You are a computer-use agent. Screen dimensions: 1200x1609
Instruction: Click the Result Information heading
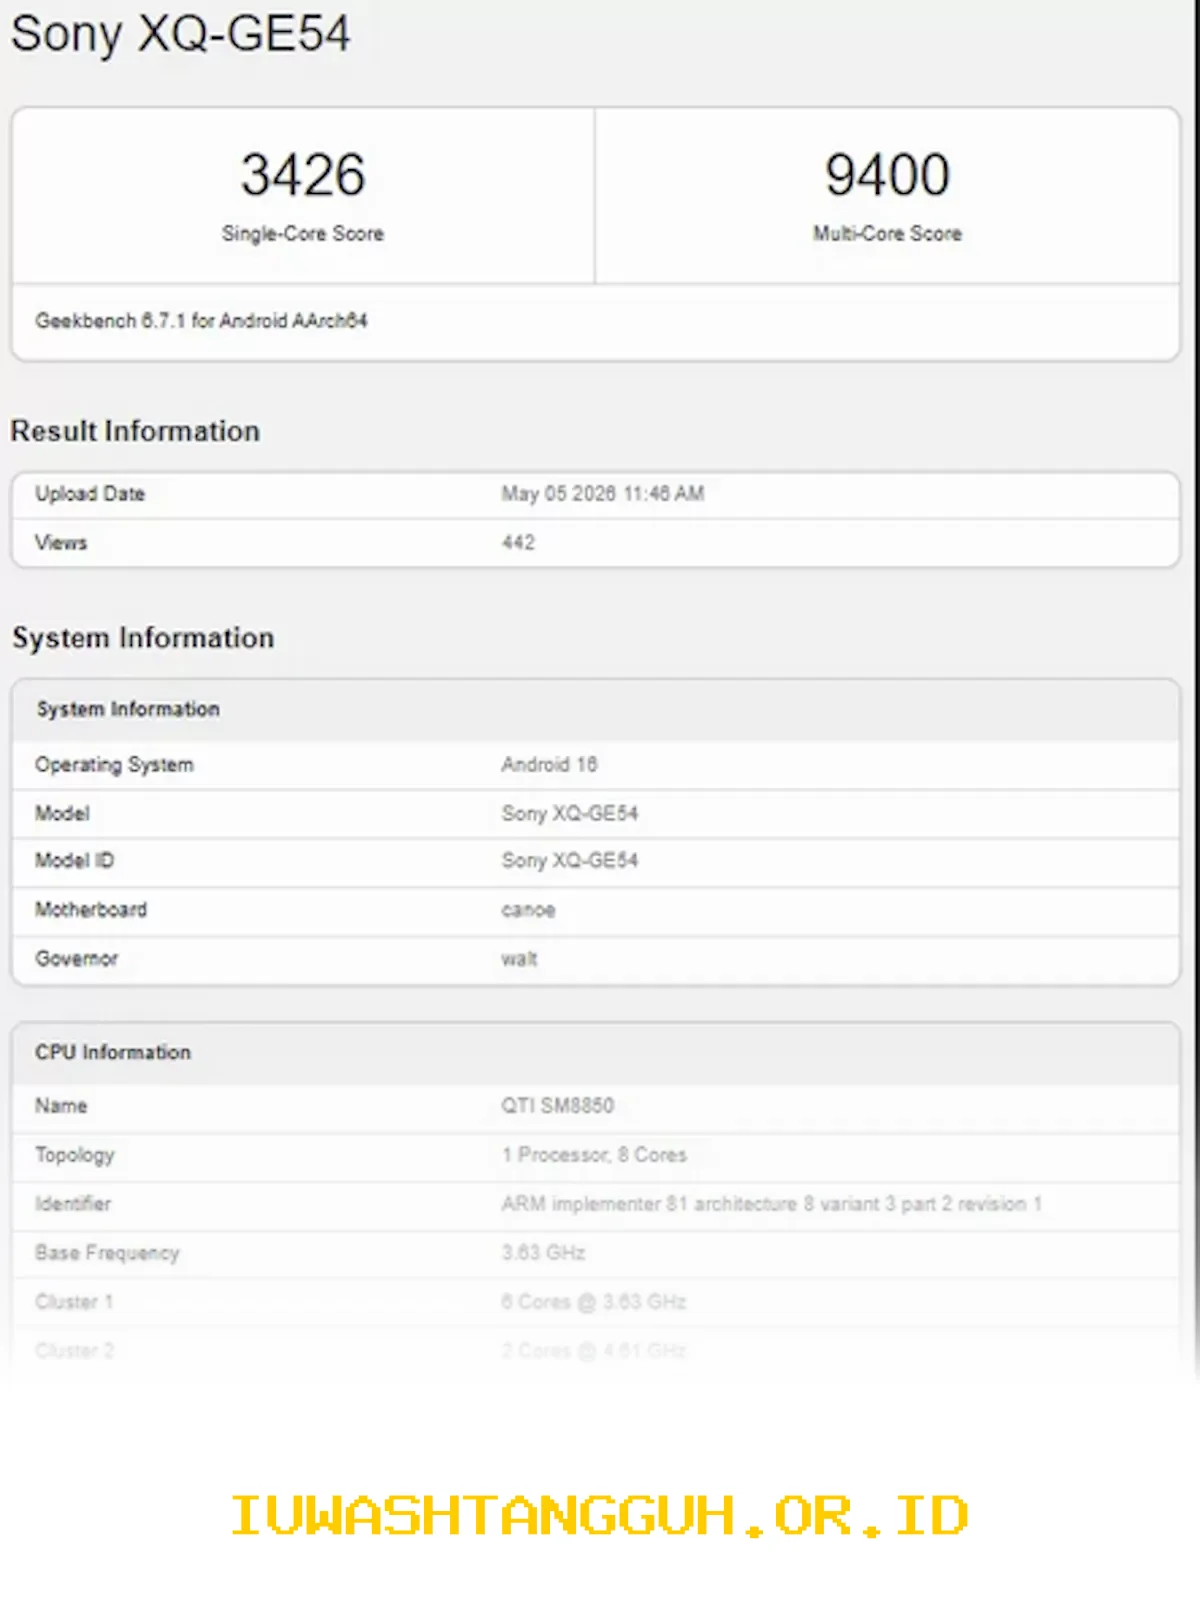coord(135,431)
